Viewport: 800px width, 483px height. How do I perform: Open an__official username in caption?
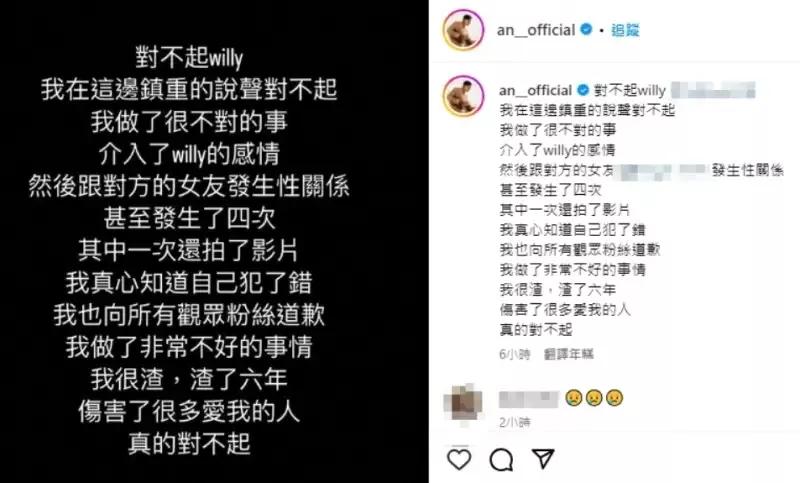pyautogui.click(x=536, y=90)
